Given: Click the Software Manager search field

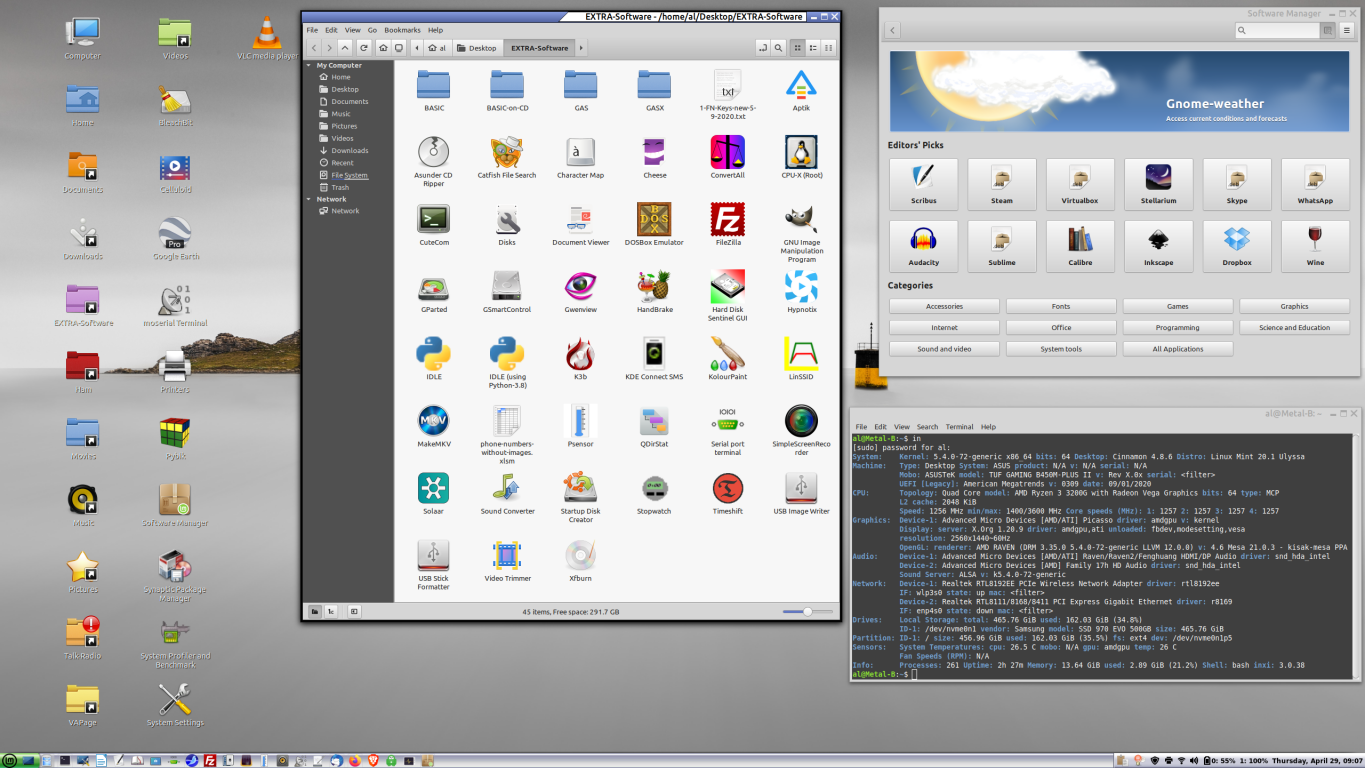Looking at the screenshot, I should [1277, 31].
